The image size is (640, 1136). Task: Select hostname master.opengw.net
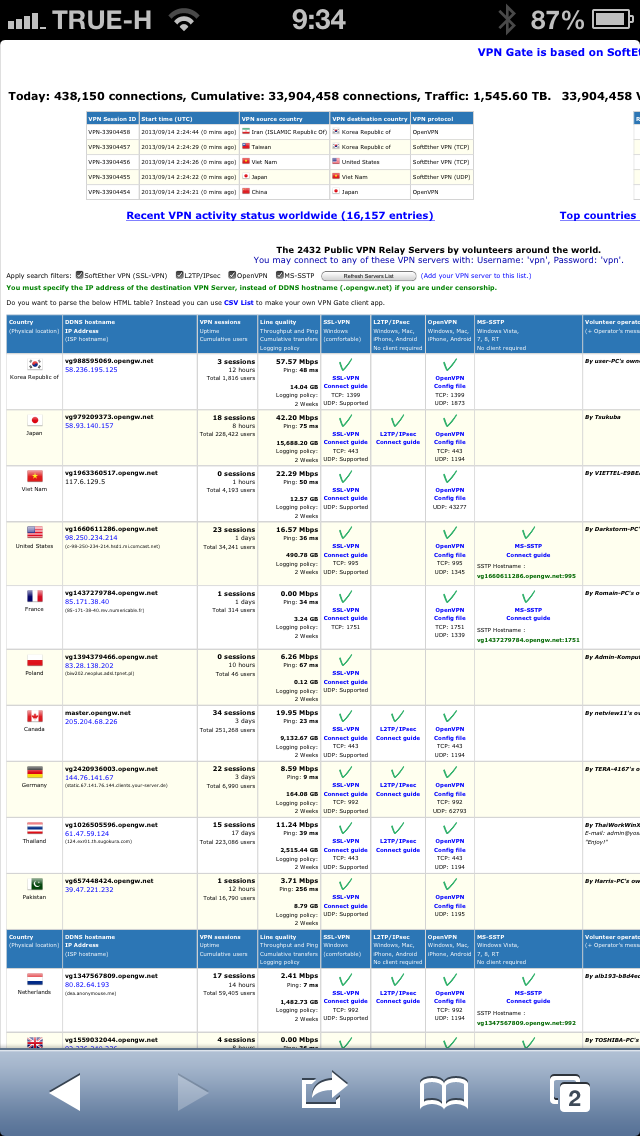point(97,713)
